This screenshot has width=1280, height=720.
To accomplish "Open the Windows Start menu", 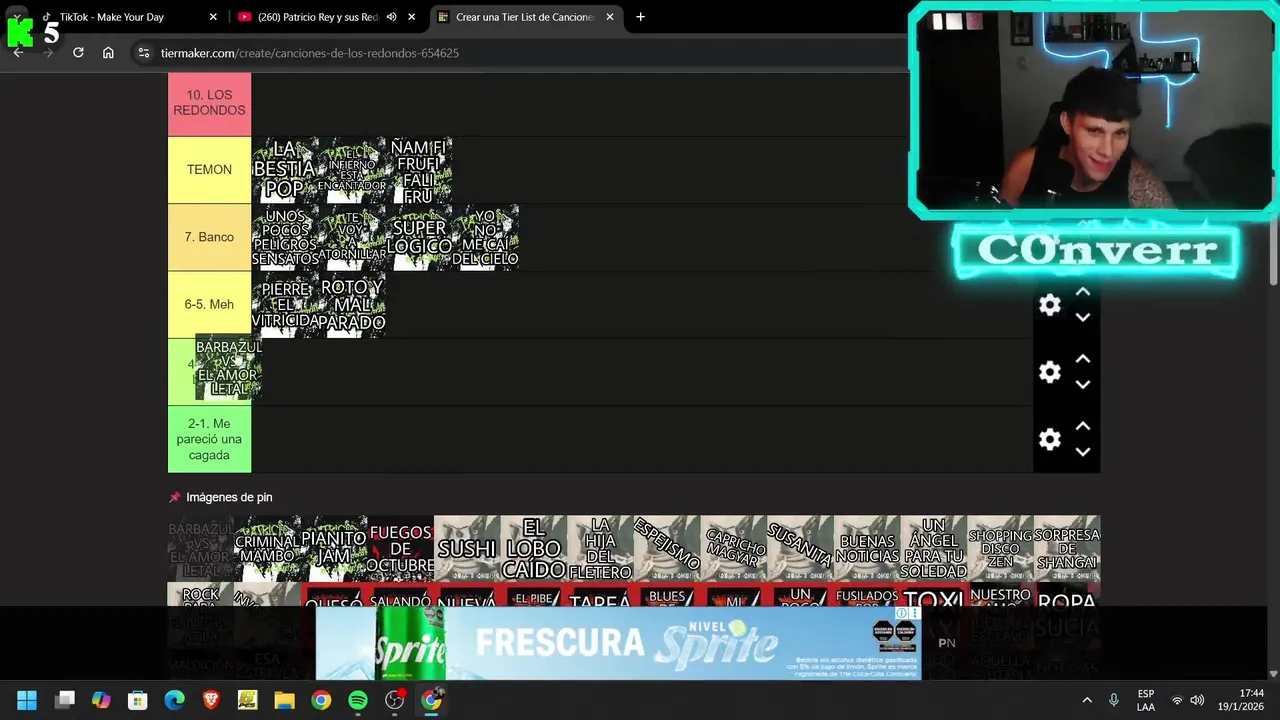I will (27, 700).
